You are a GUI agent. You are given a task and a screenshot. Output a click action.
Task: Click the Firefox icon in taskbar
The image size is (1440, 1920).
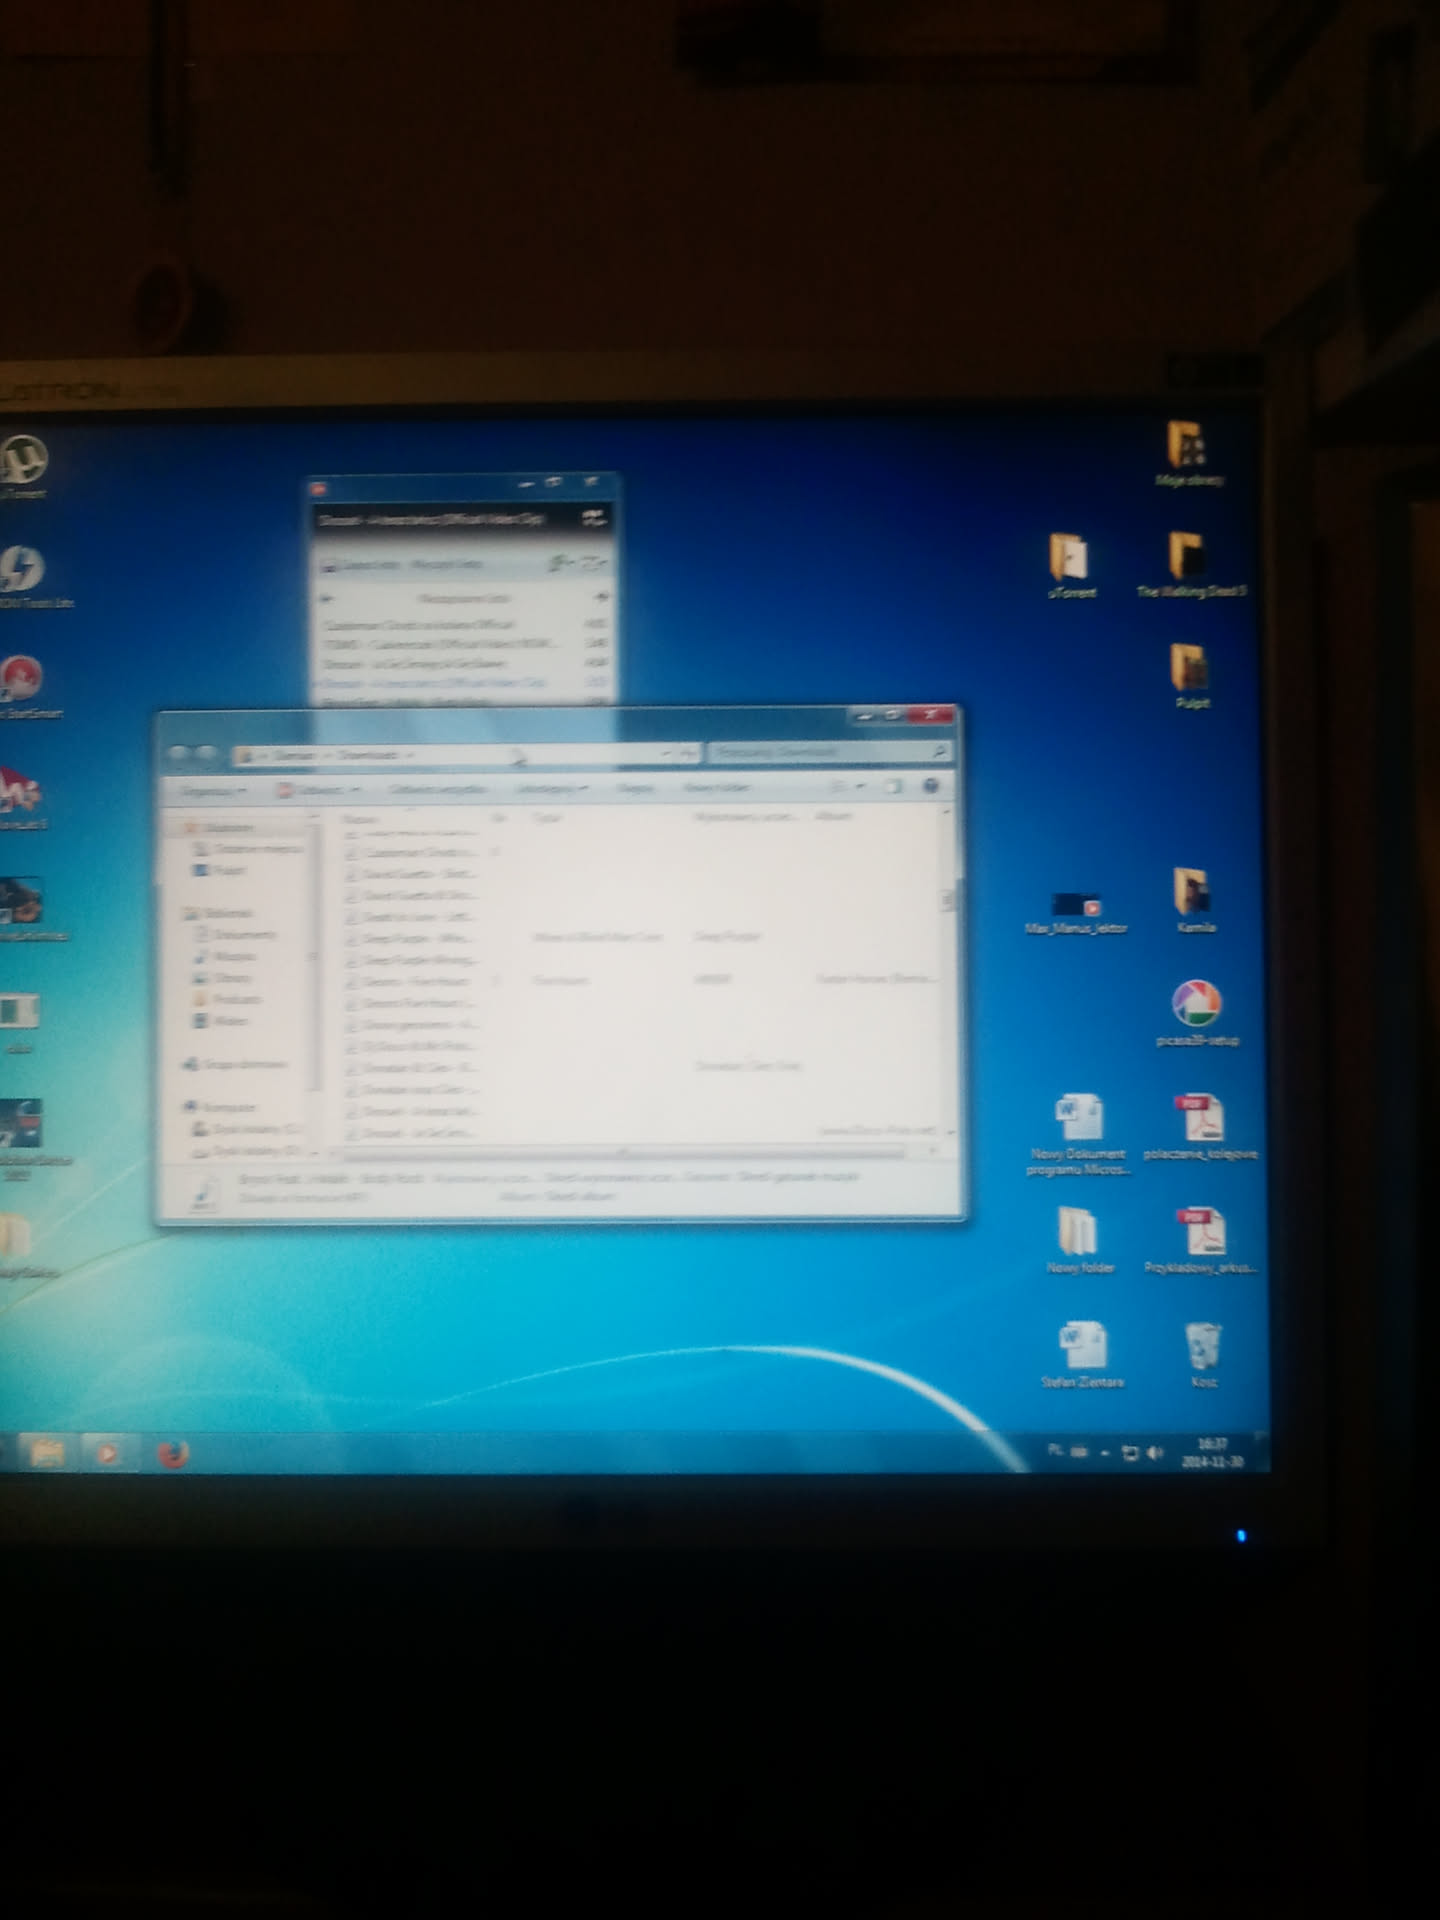tap(174, 1453)
